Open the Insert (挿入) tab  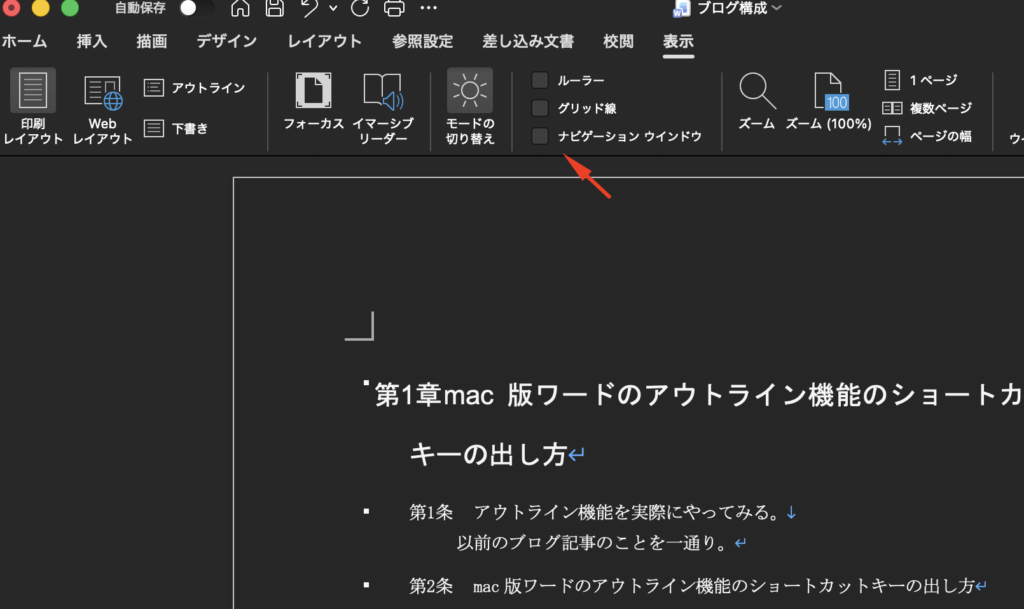92,42
